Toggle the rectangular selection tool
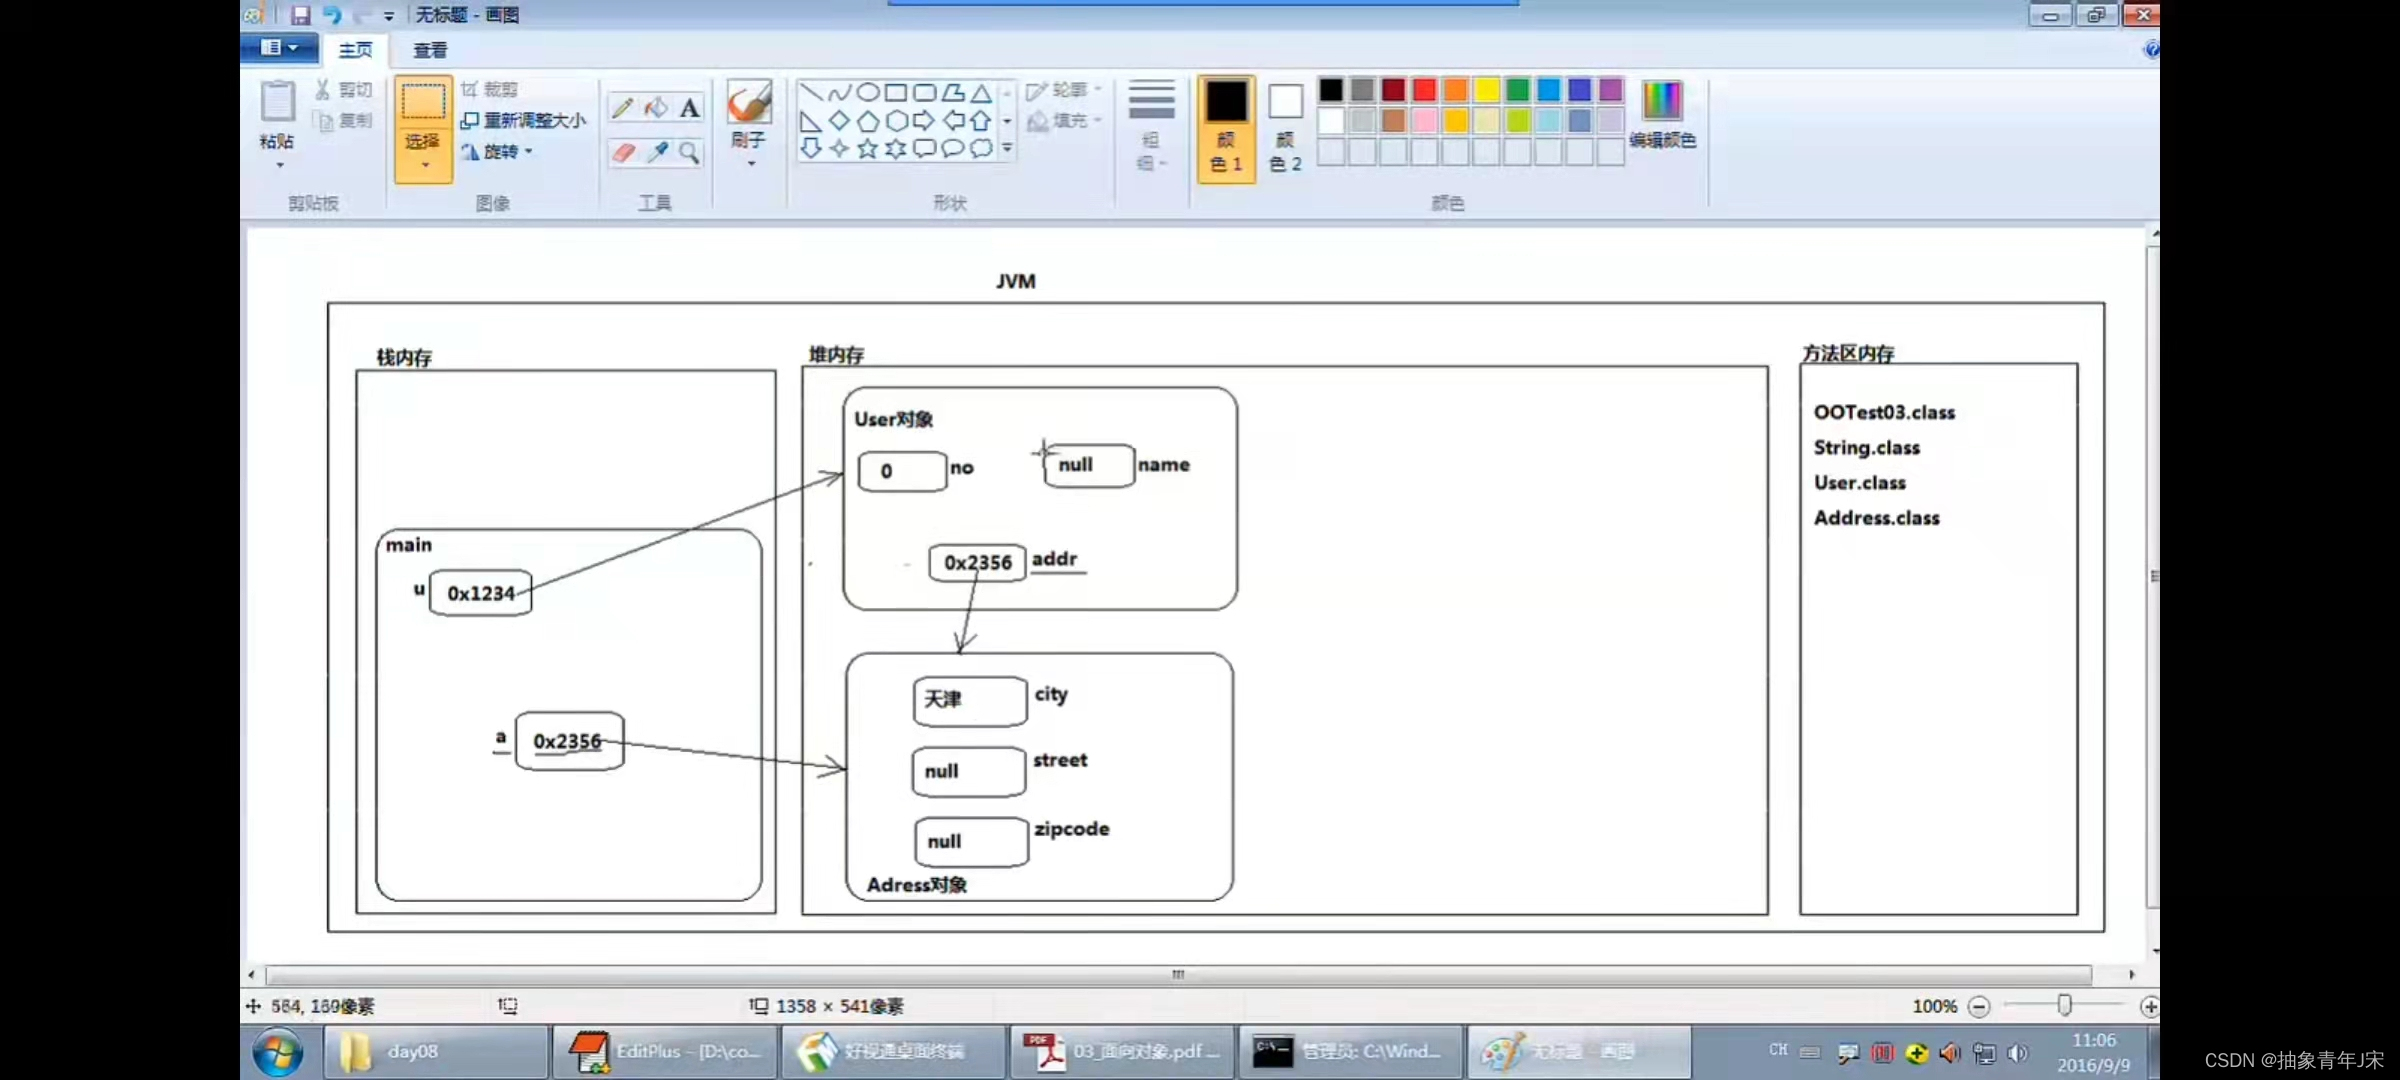 423,102
